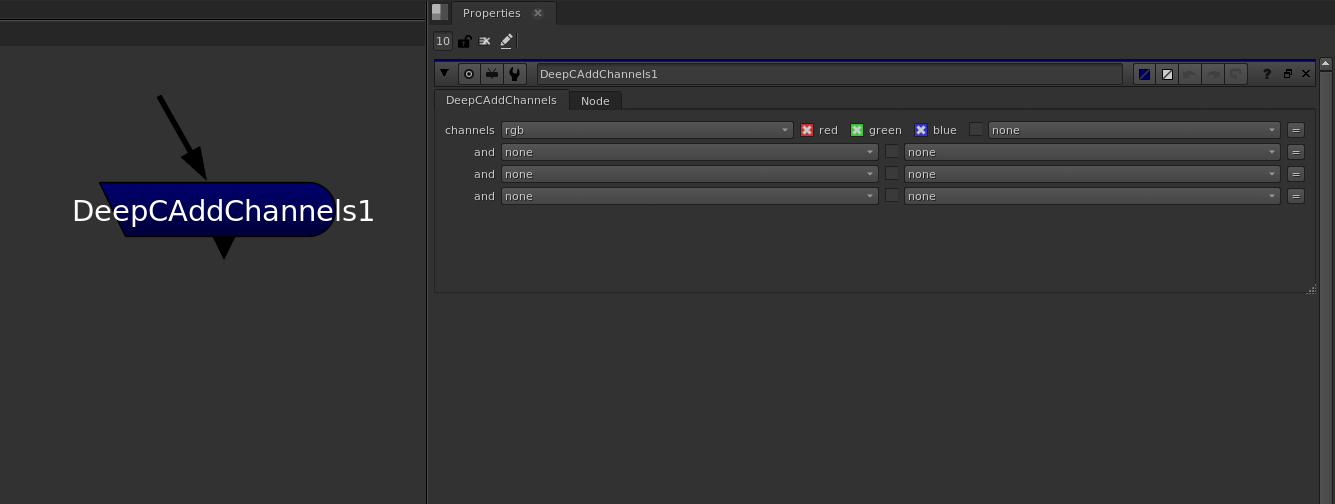Toggle the properties panel lock icon

click(464, 41)
